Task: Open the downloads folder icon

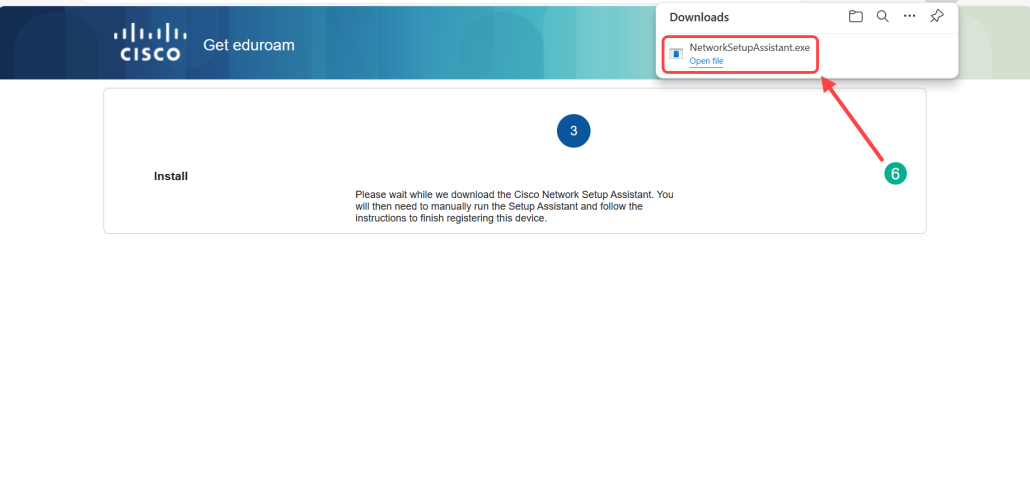Action: click(855, 16)
